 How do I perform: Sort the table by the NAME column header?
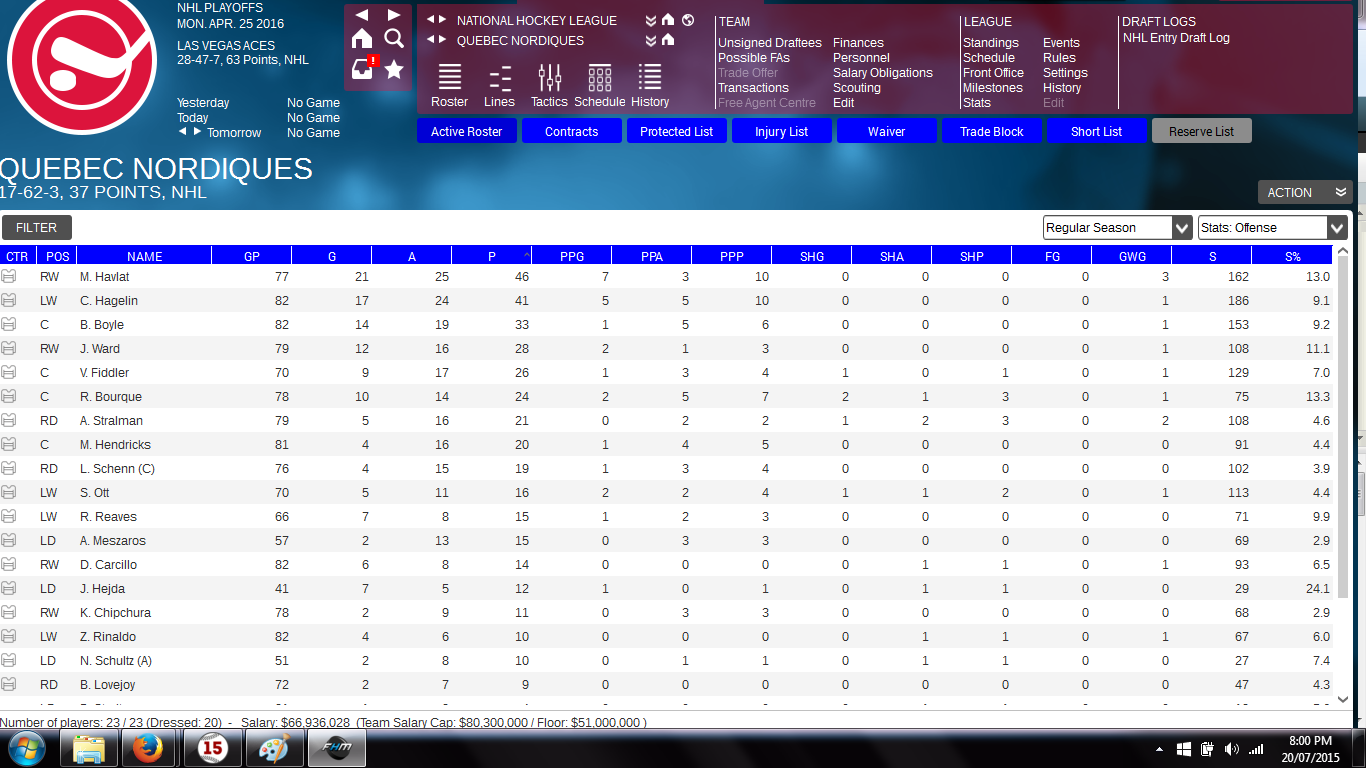pos(144,256)
